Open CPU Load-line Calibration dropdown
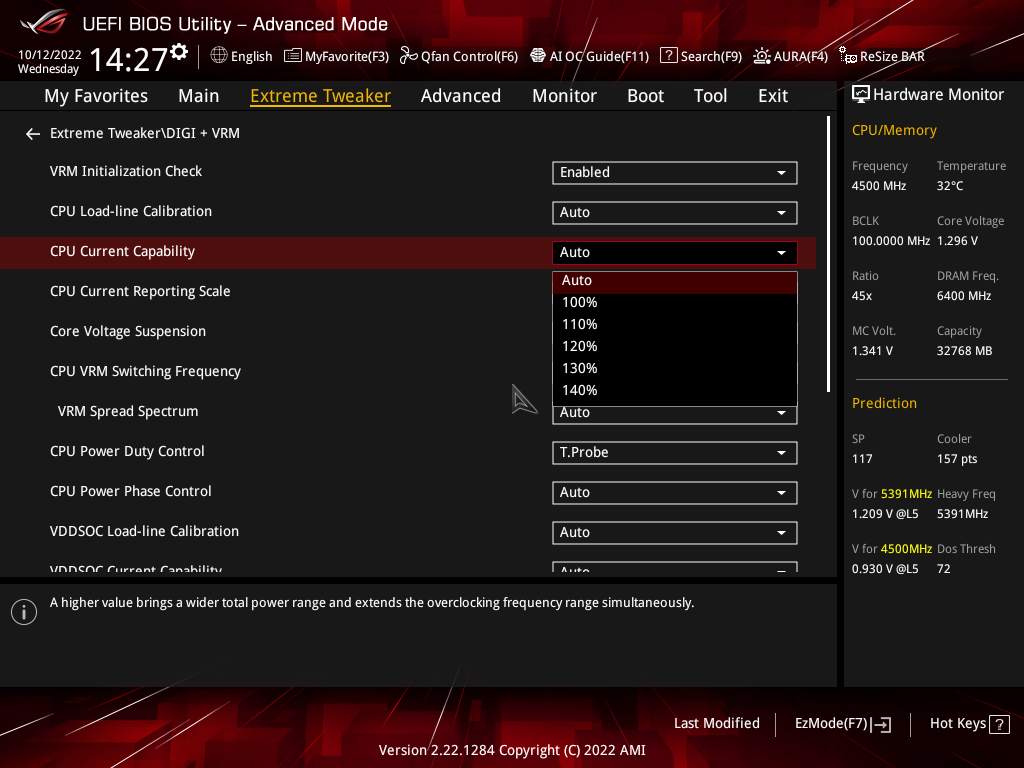 pos(675,212)
